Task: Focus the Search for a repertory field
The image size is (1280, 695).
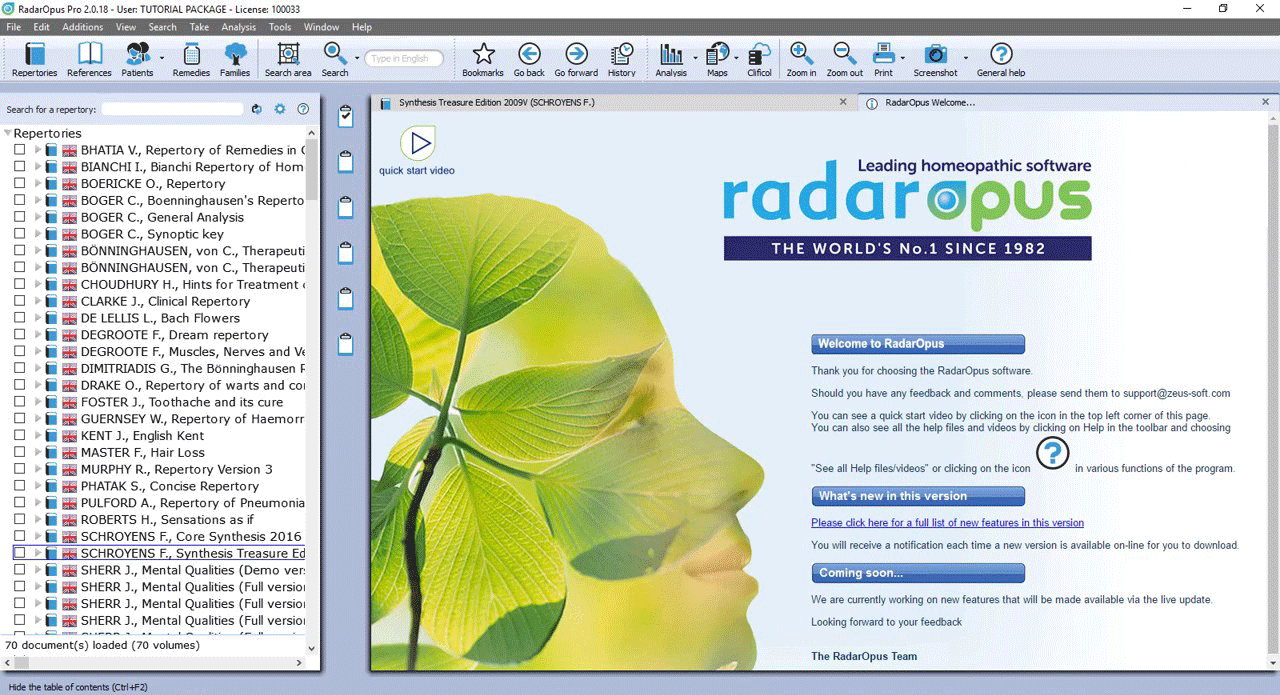Action: click(173, 109)
